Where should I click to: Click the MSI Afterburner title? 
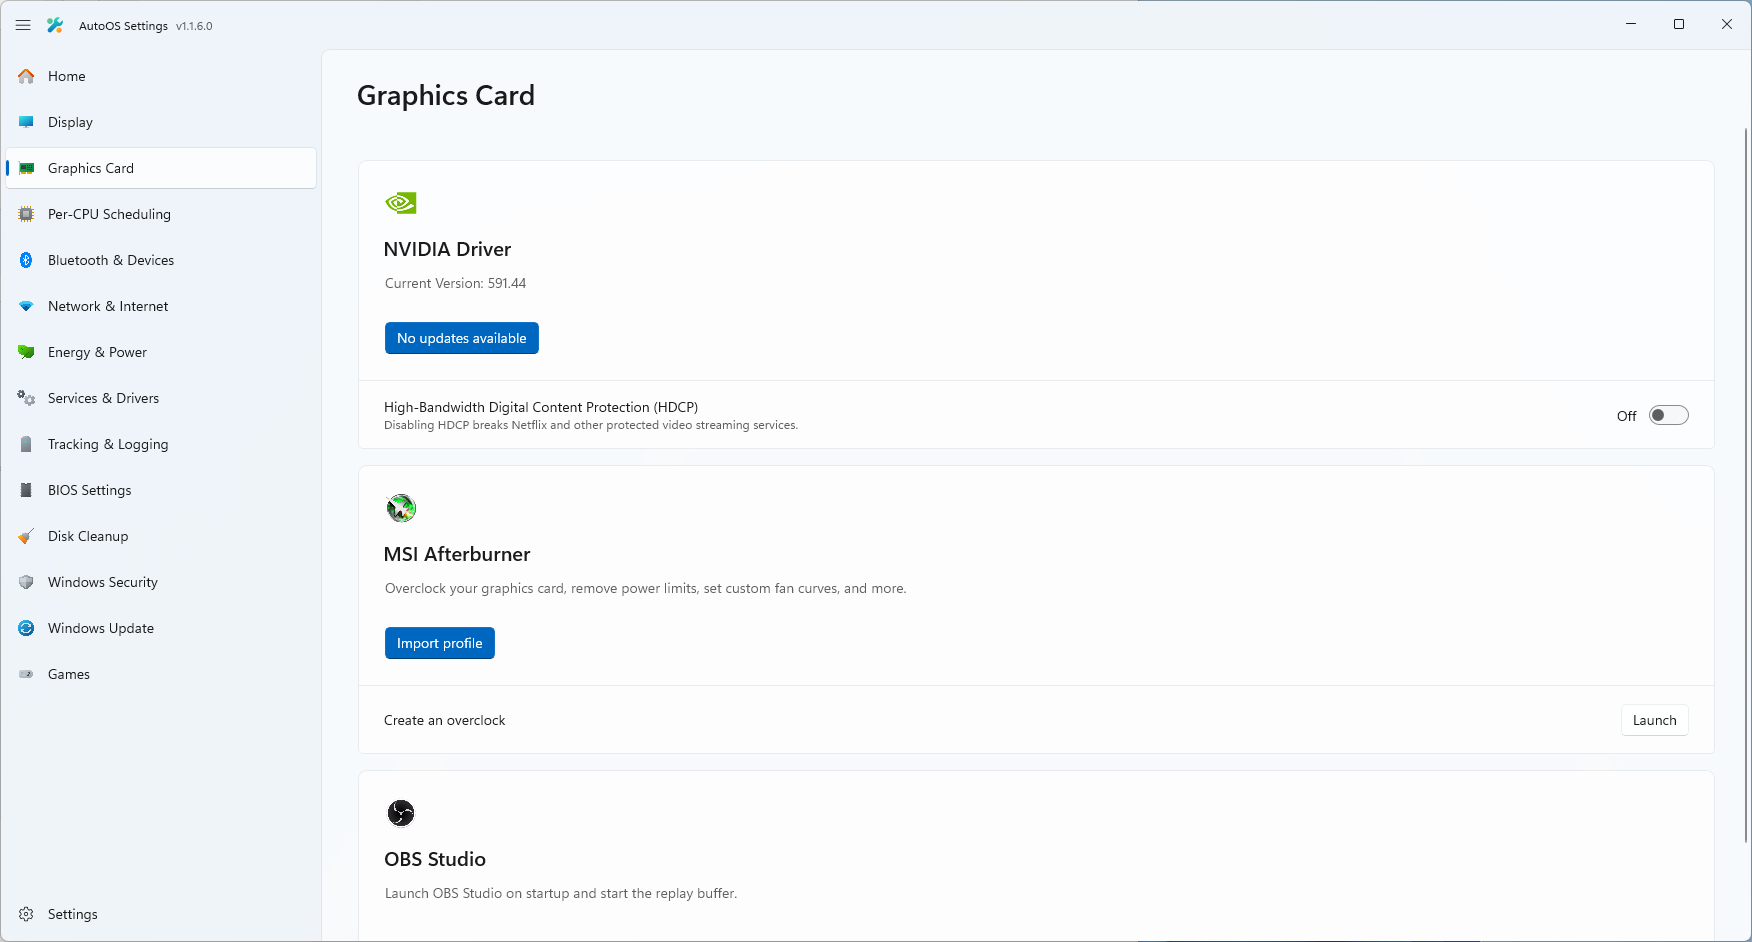pyautogui.click(x=457, y=554)
